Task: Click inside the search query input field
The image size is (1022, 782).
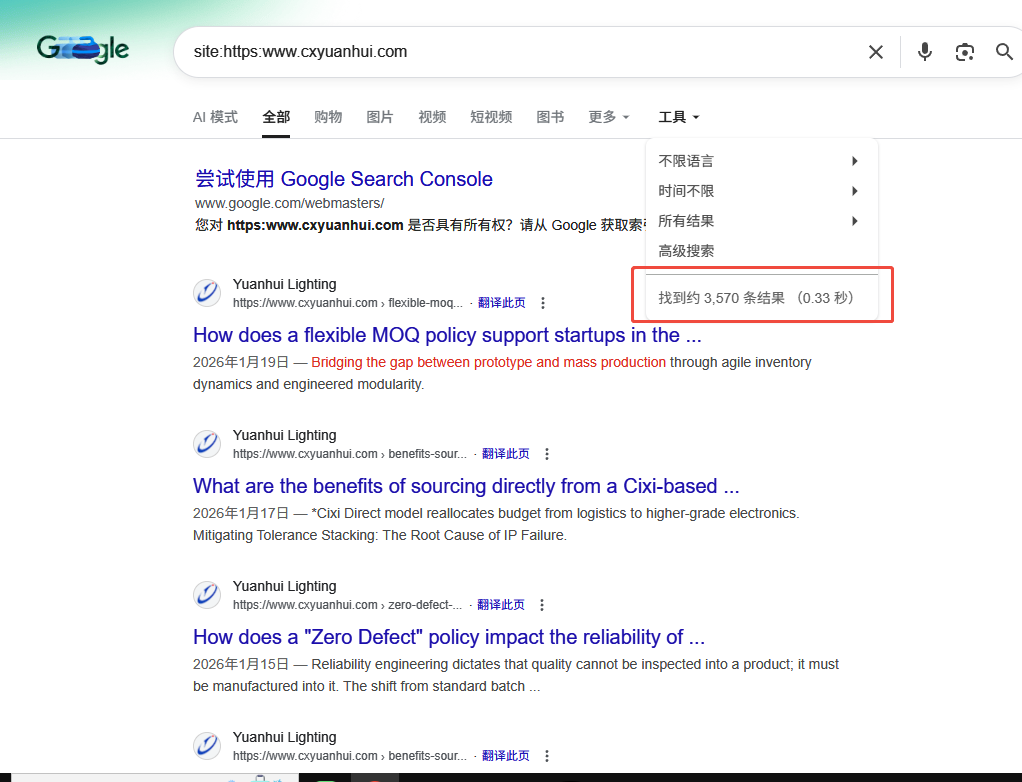Action: click(520, 52)
